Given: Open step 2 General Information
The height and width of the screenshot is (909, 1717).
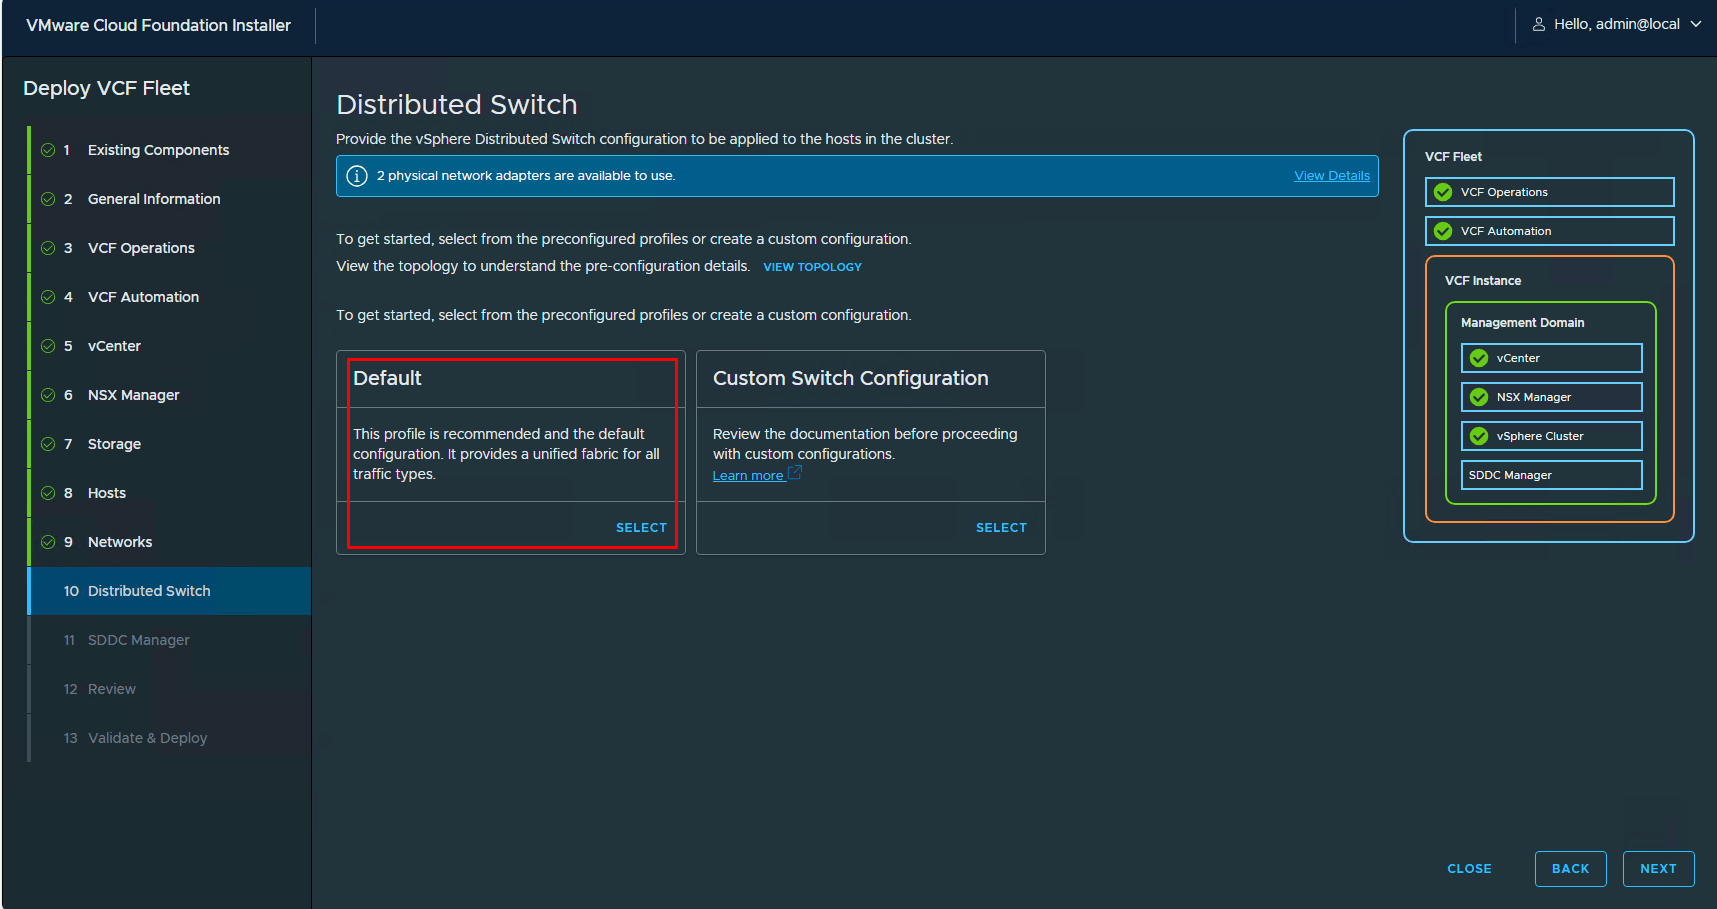Looking at the screenshot, I should click(x=169, y=199).
